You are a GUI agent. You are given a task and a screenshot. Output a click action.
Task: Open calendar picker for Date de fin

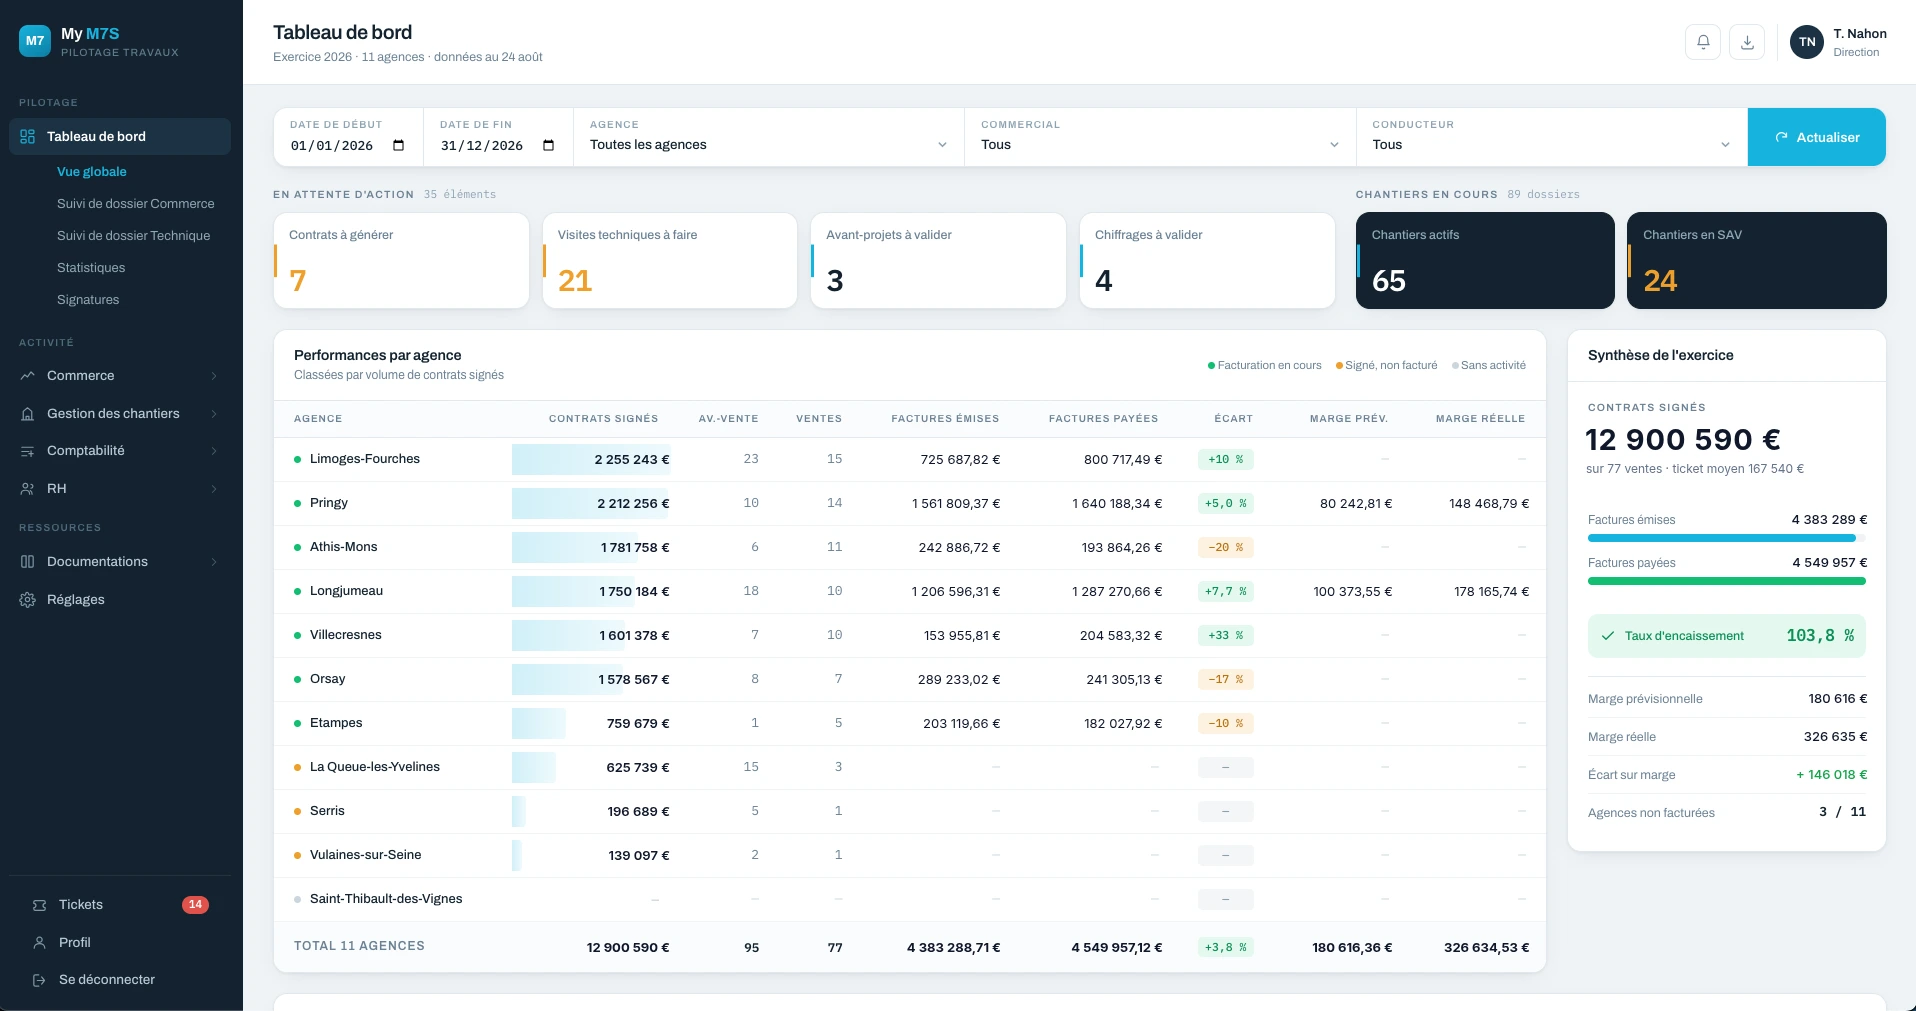(549, 146)
